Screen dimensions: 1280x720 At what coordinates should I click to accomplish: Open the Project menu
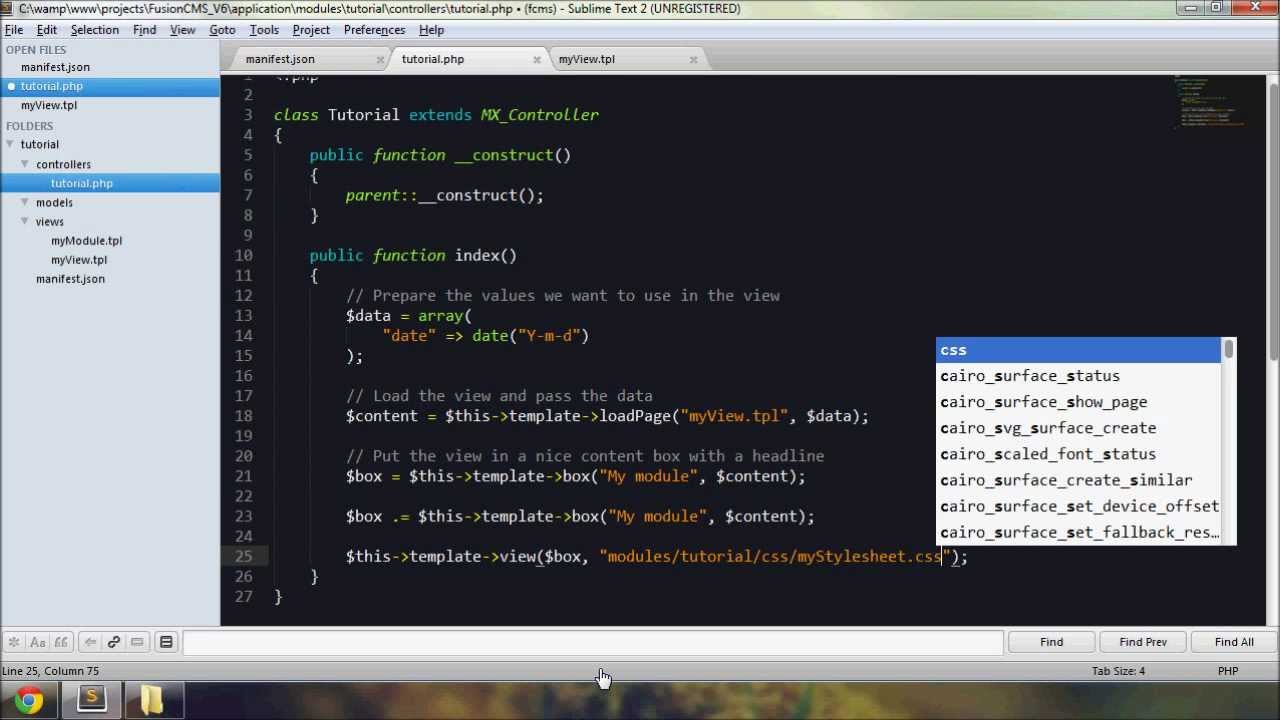(311, 30)
